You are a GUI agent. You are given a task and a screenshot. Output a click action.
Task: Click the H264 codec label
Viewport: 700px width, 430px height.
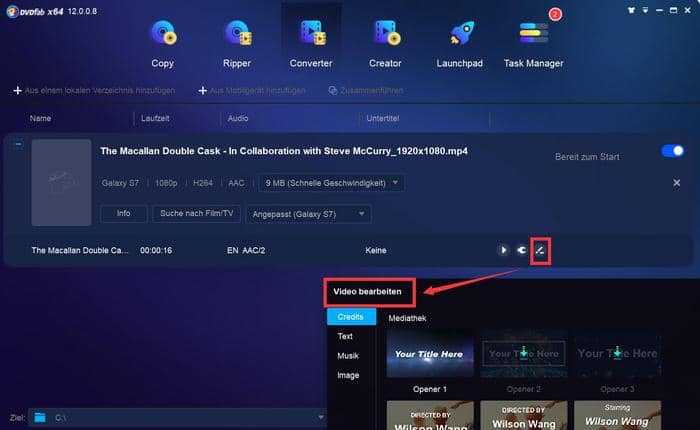tap(203, 183)
